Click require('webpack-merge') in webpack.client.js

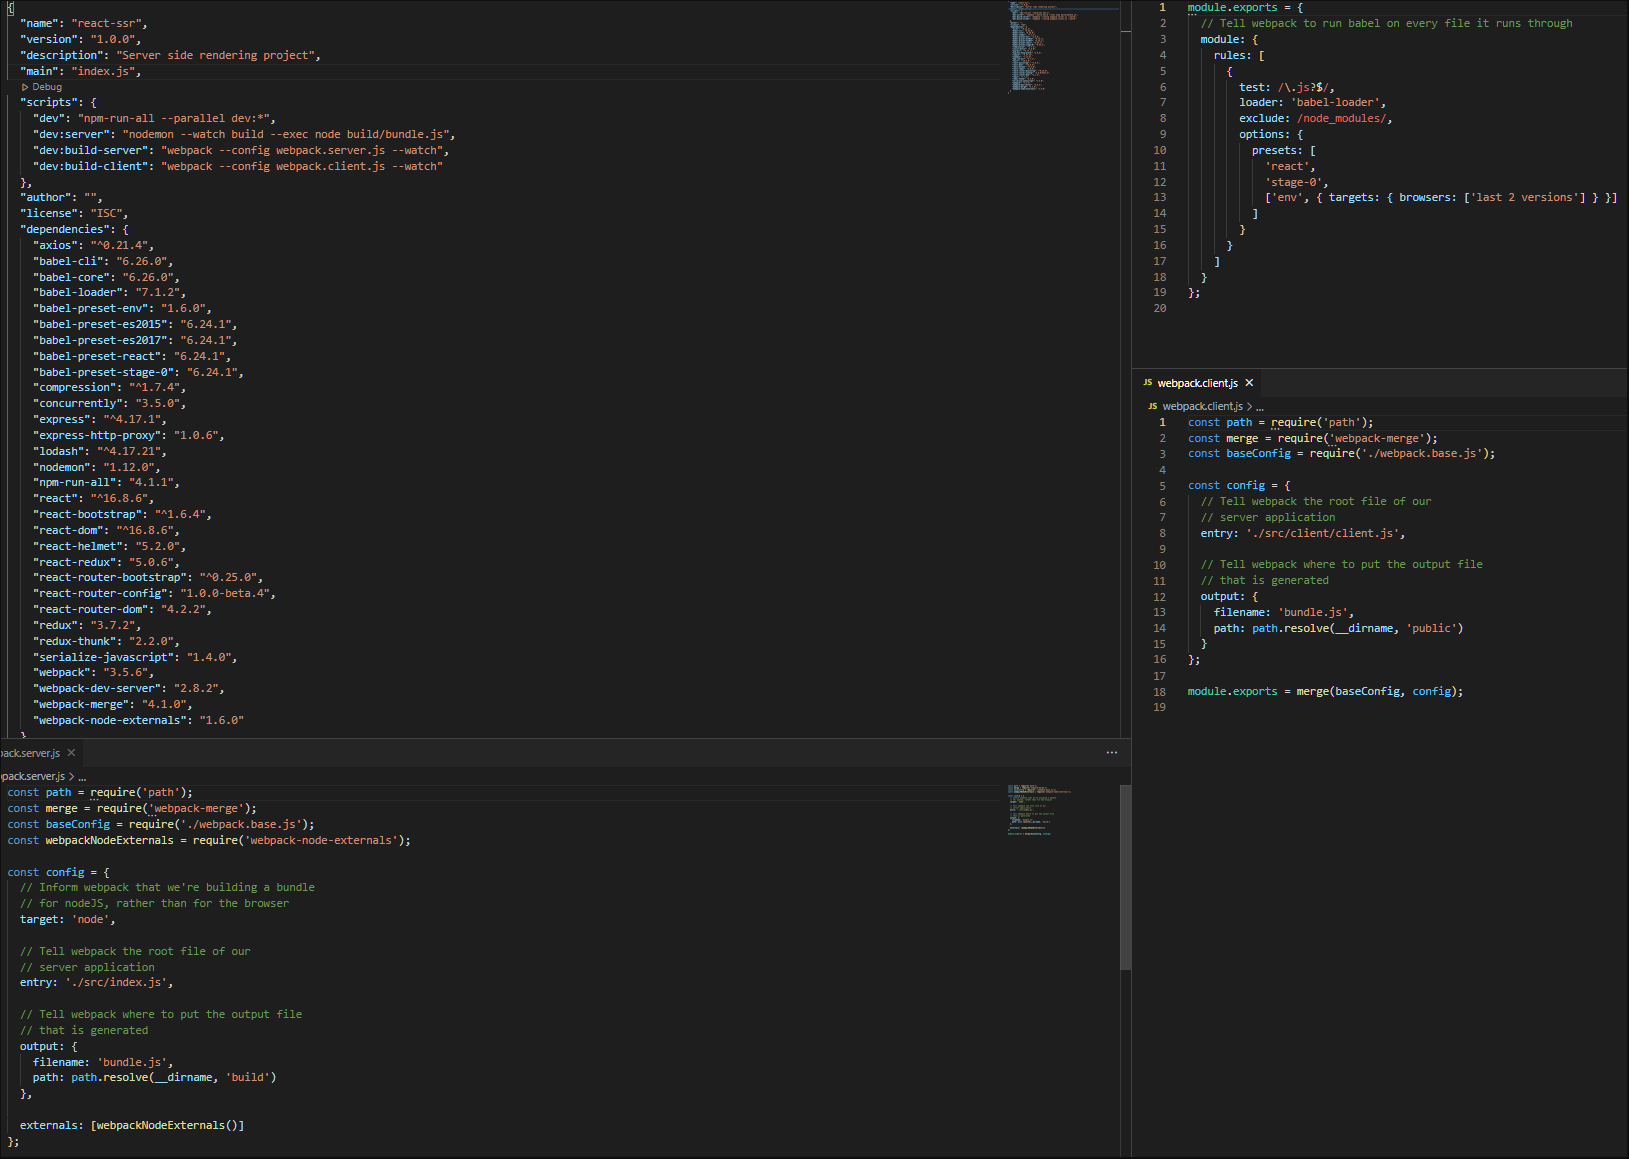1357,438
